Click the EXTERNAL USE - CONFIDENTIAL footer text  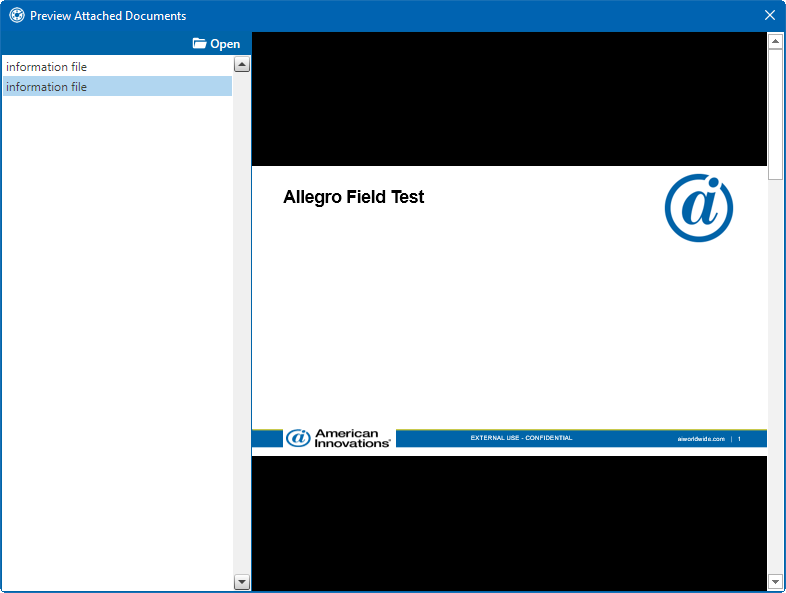pos(521,438)
